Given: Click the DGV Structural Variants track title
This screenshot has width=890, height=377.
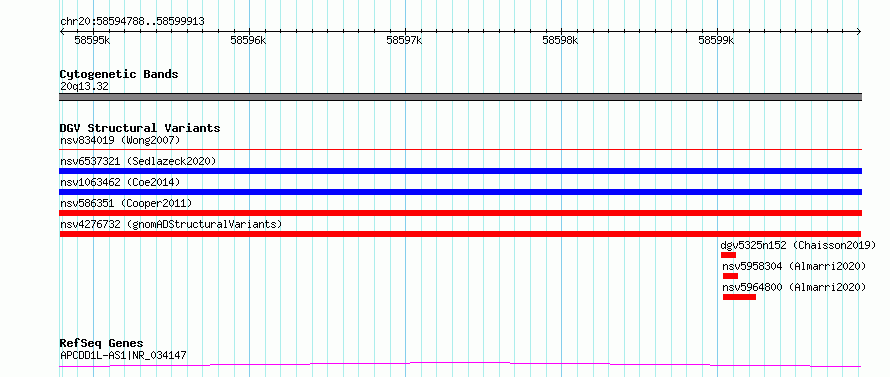Looking at the screenshot, I should 140,128.
